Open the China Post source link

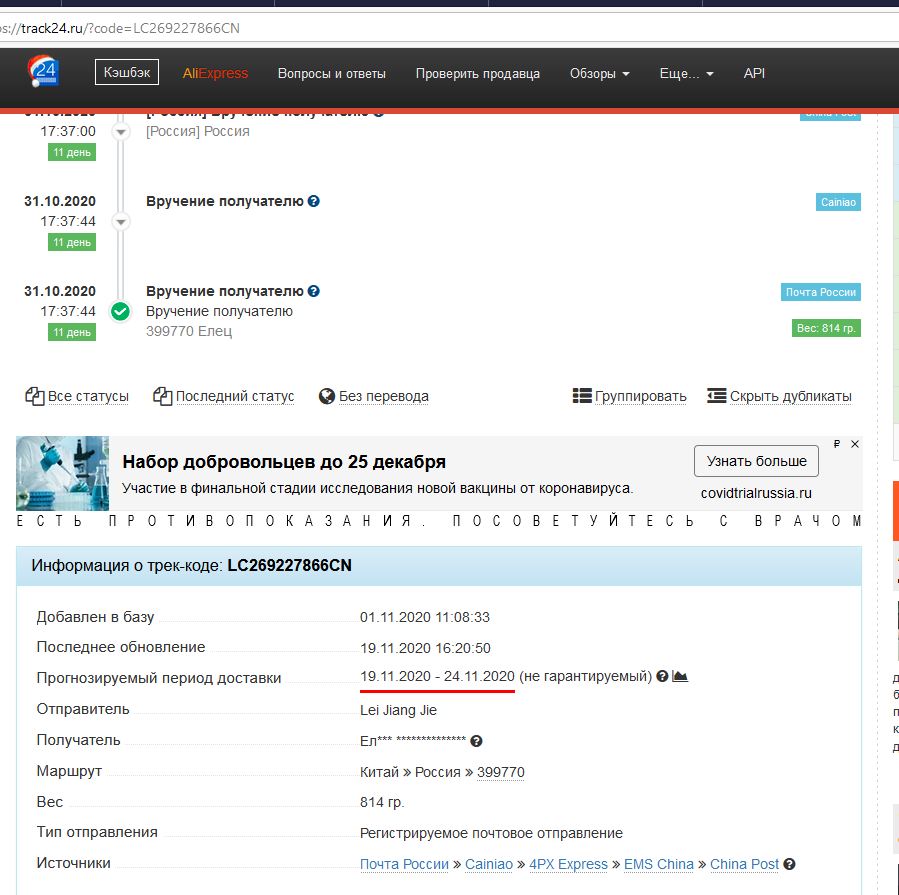coord(744,864)
